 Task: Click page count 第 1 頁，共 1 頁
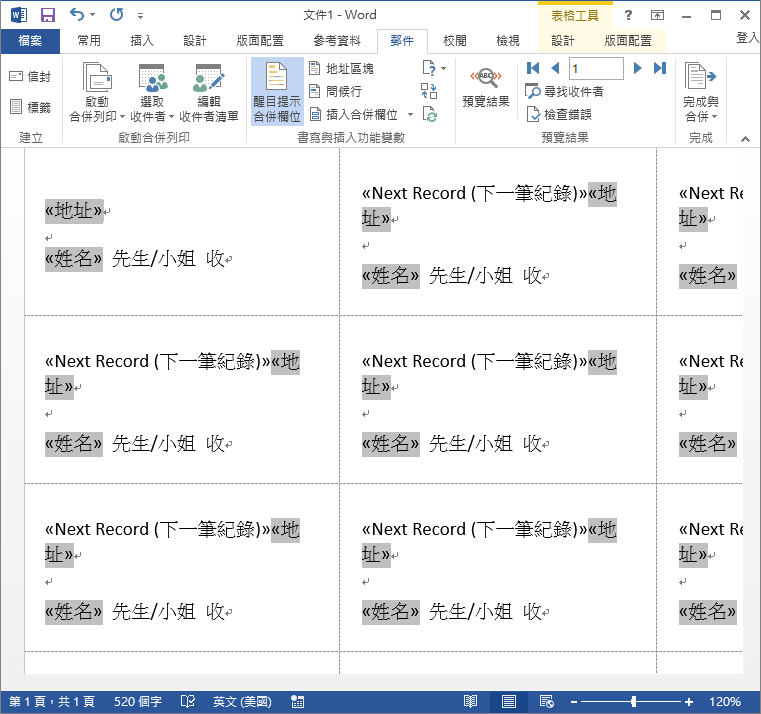(x=51, y=701)
